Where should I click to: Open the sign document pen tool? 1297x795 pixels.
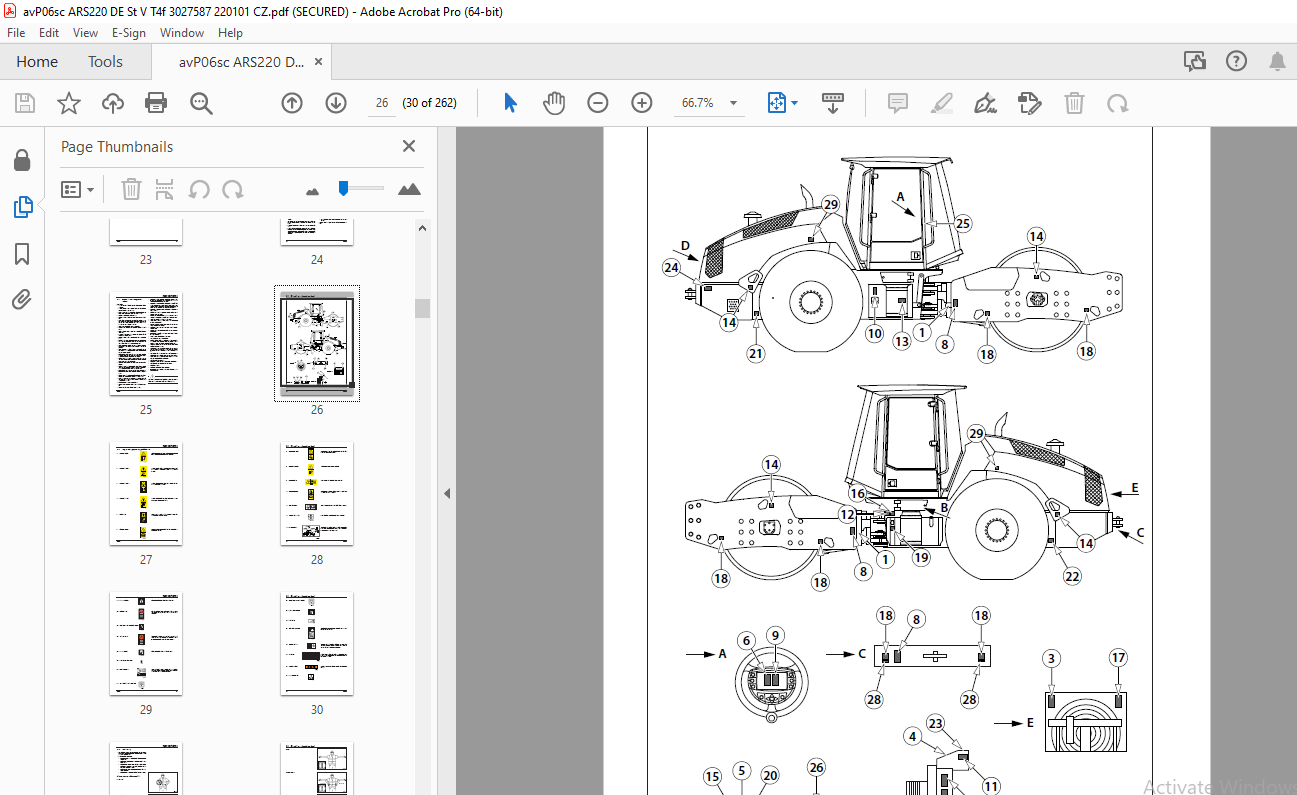[x=985, y=103]
